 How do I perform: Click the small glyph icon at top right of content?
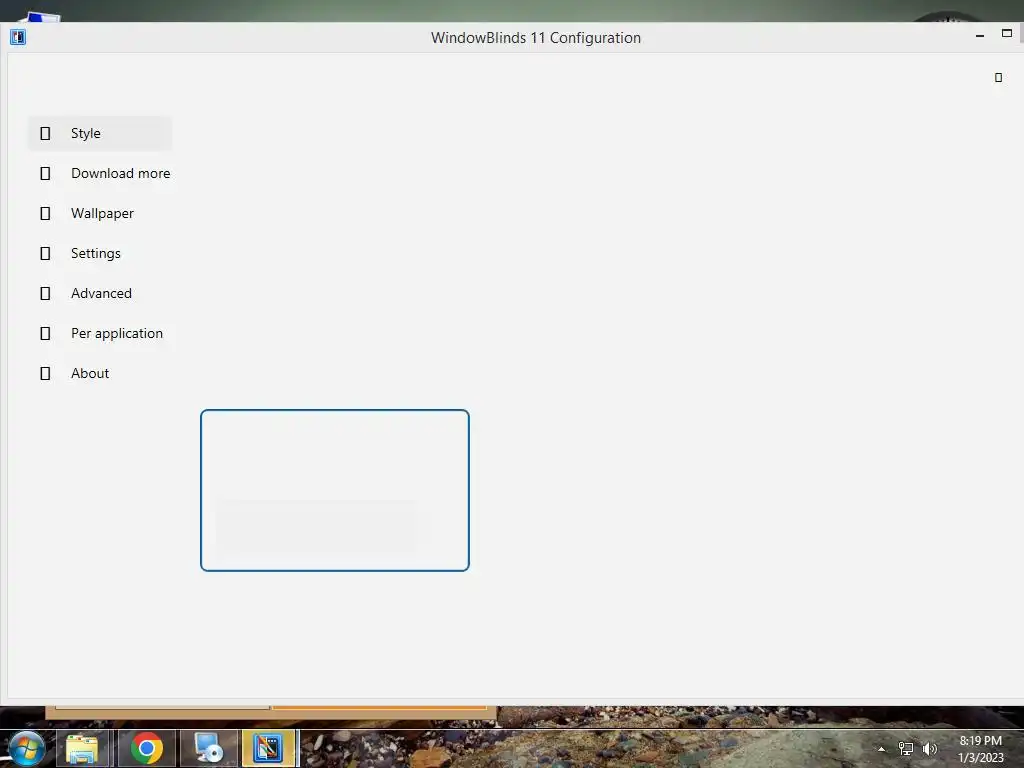998,77
